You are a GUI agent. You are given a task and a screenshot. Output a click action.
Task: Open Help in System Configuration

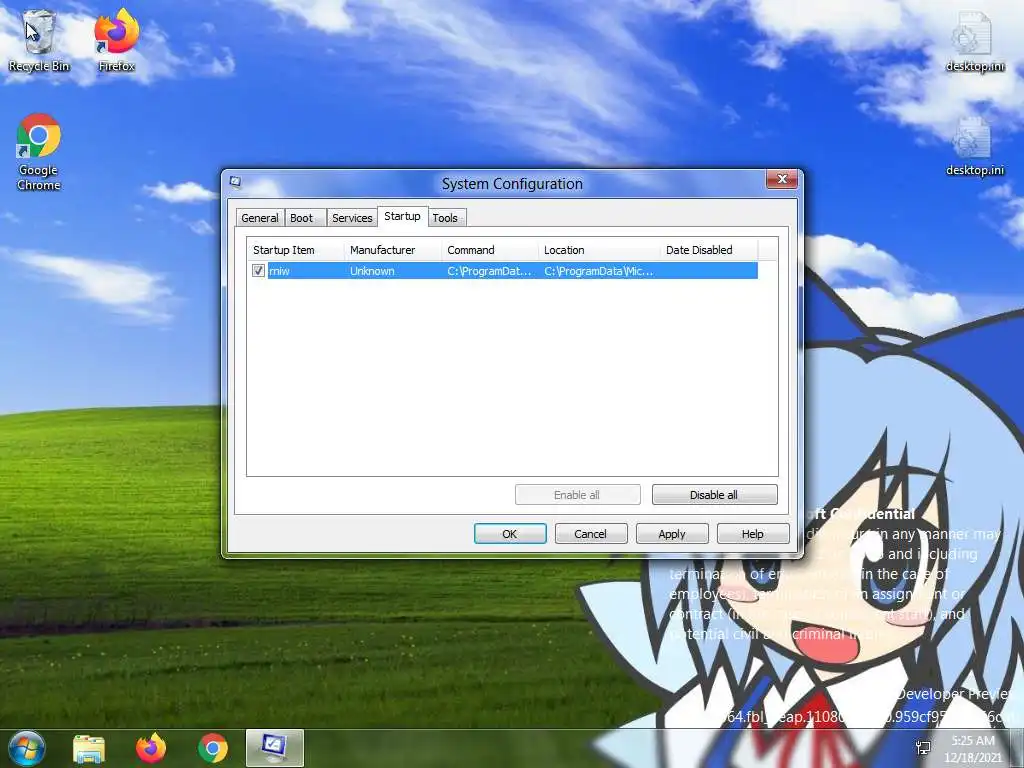click(x=753, y=534)
